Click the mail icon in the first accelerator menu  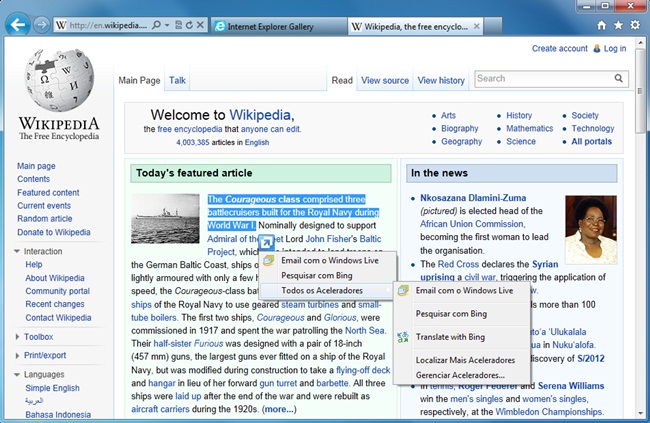pyautogui.click(x=268, y=260)
